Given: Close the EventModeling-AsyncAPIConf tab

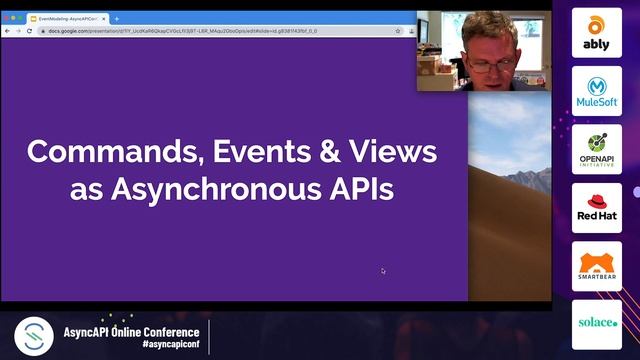Looking at the screenshot, I should click(x=104, y=19).
